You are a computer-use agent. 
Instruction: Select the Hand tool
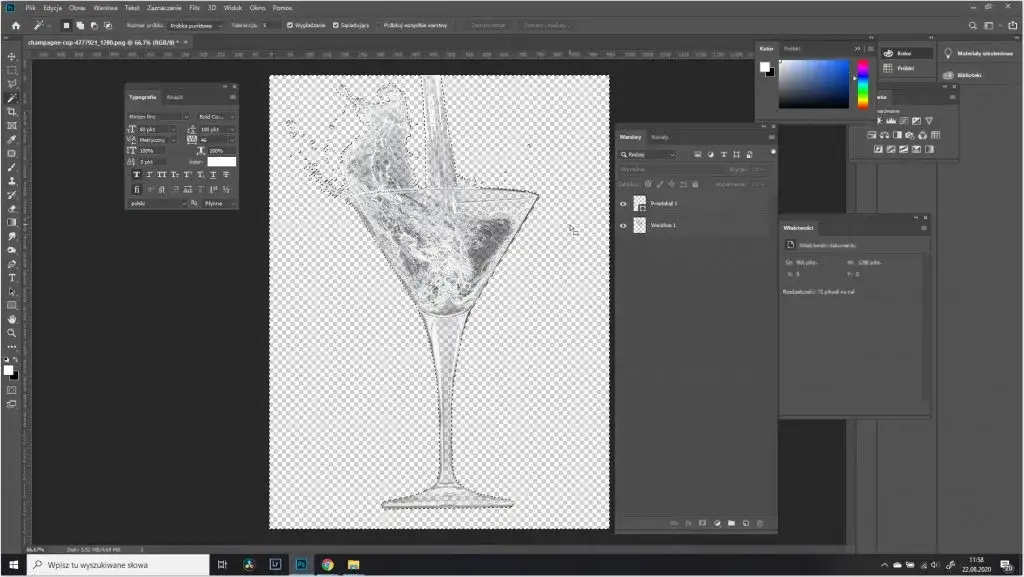pos(12,319)
